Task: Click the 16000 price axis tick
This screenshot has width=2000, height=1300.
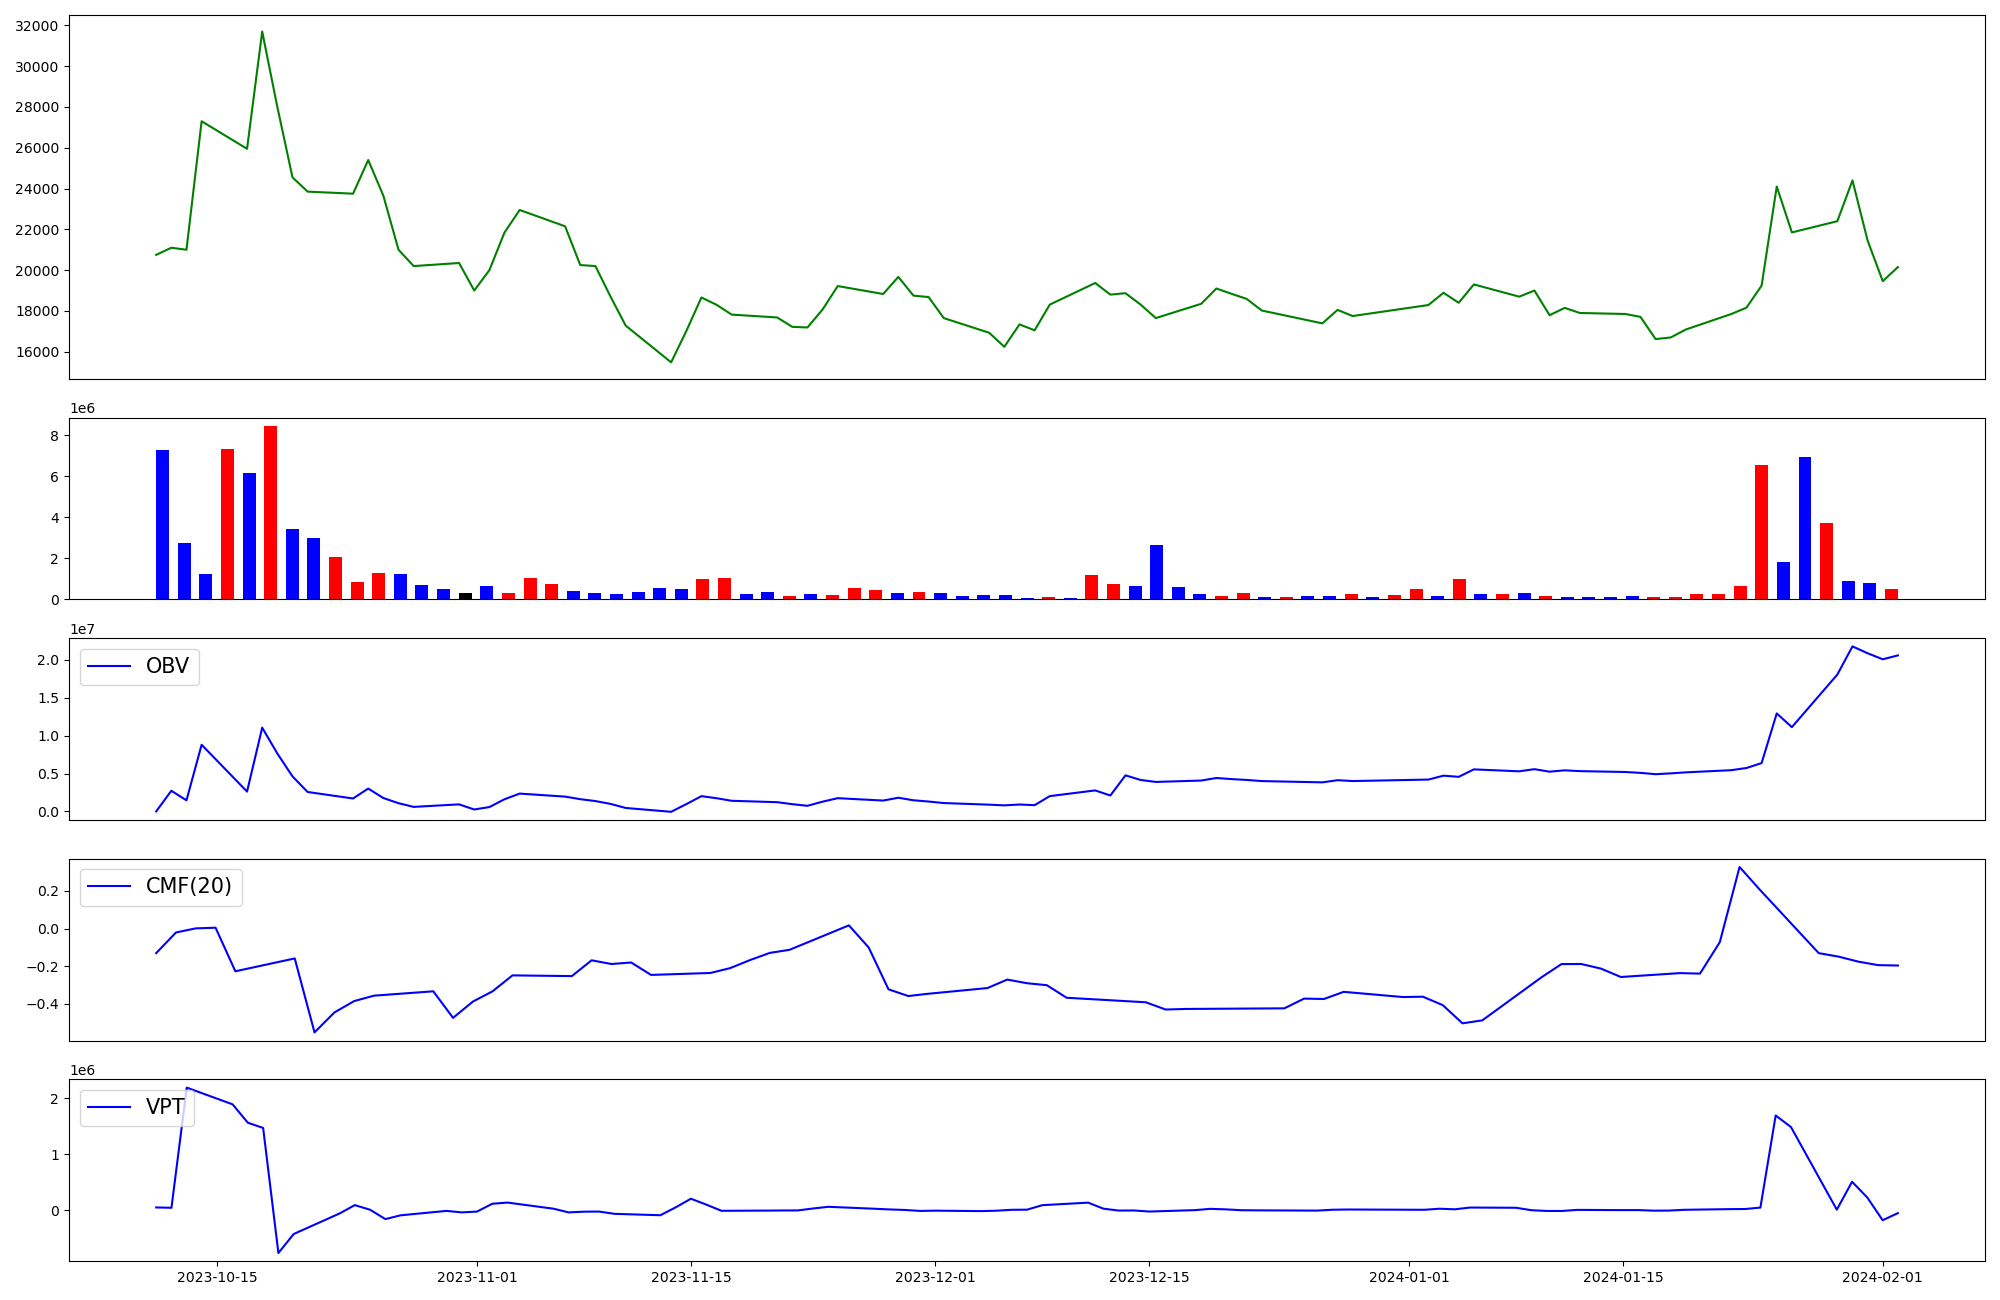Action: coord(37,352)
